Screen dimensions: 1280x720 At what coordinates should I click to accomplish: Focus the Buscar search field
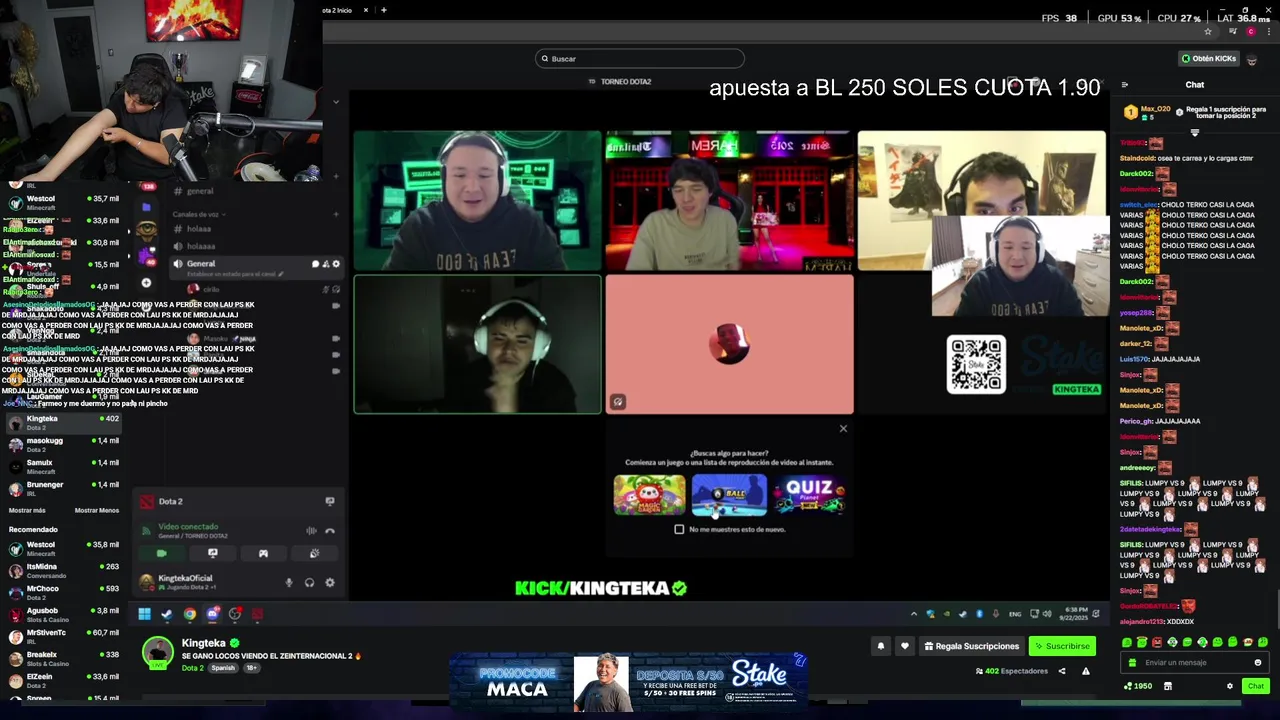click(x=640, y=59)
